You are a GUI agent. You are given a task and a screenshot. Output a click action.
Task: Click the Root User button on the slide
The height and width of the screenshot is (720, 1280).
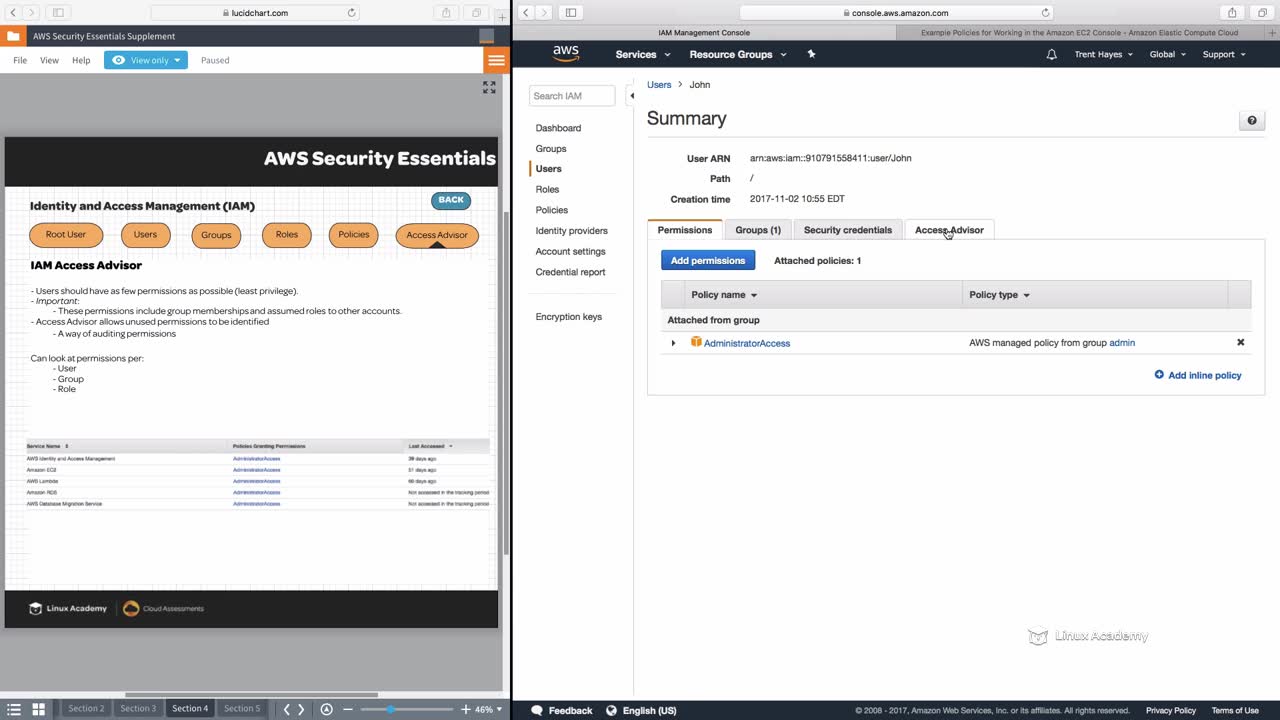coord(66,235)
